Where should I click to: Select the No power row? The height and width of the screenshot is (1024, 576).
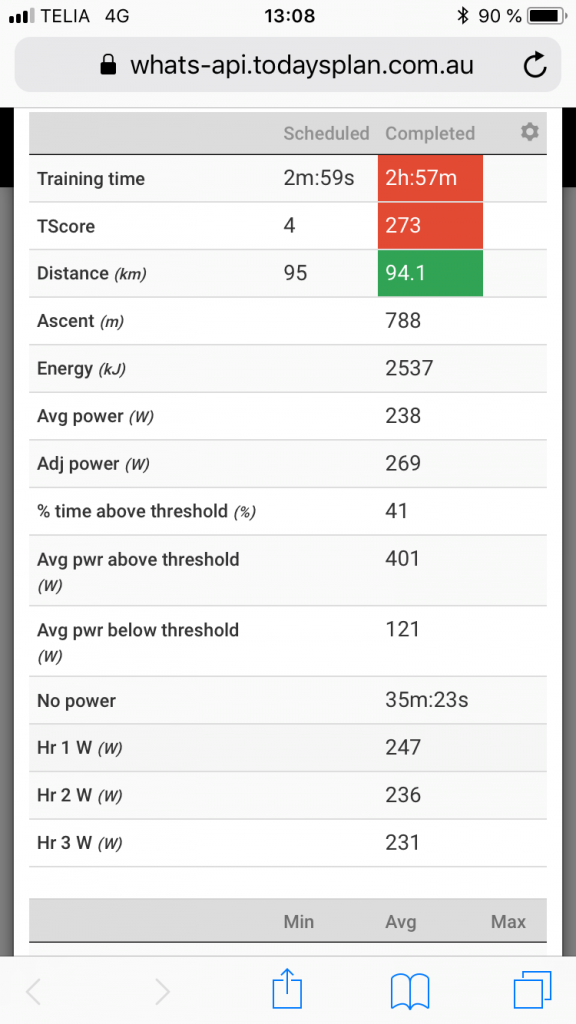[287, 700]
